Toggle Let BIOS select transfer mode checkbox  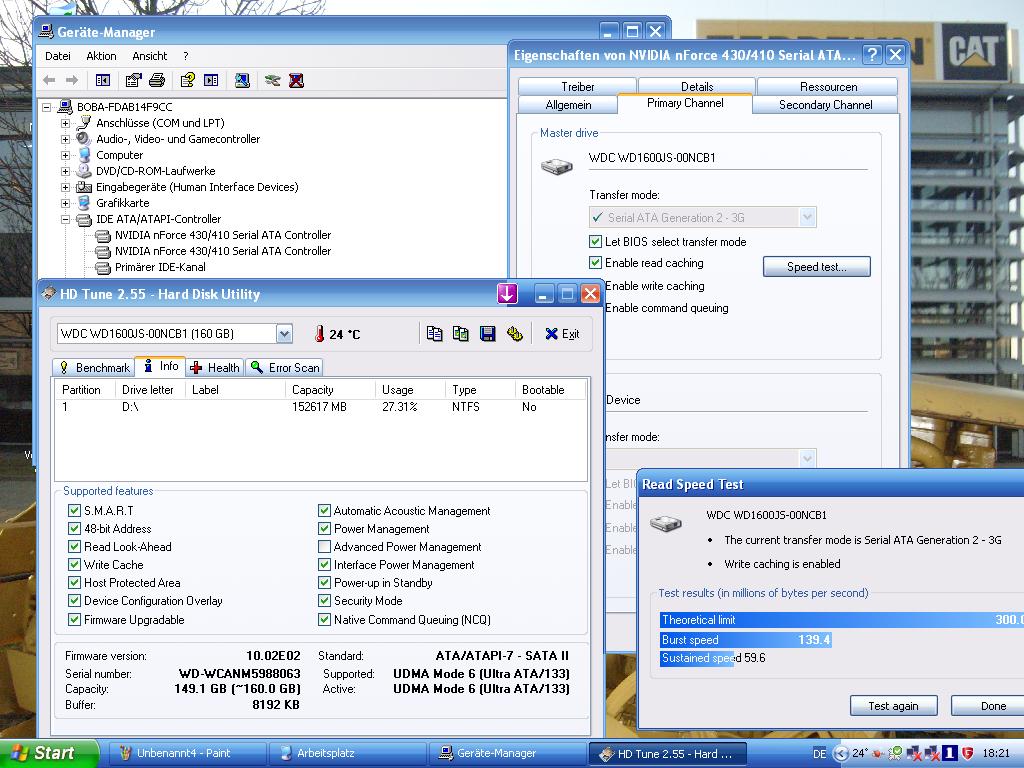coord(595,242)
